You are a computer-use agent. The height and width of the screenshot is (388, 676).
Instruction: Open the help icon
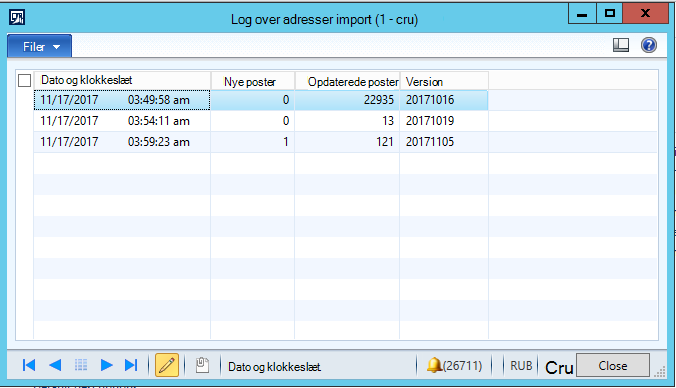648,45
